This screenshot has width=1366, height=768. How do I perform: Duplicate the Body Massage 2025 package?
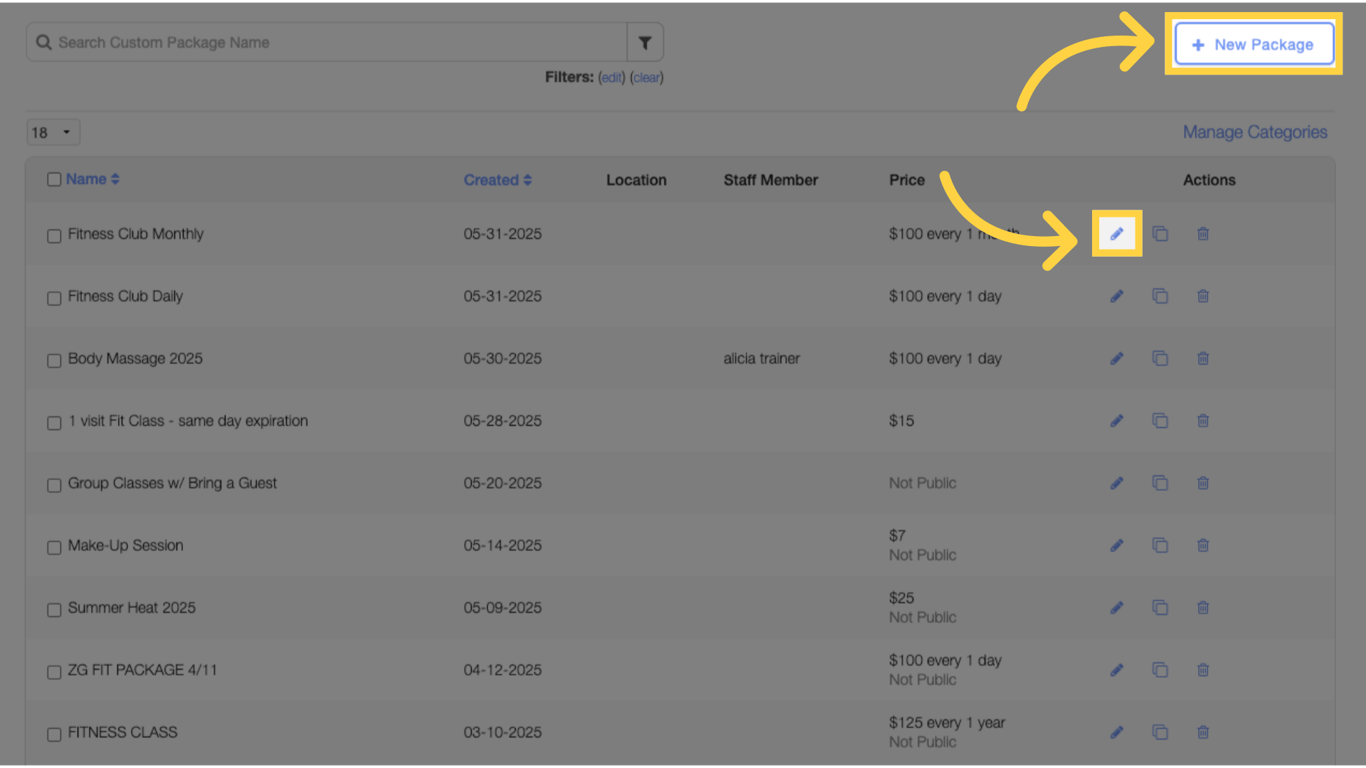(x=1160, y=358)
